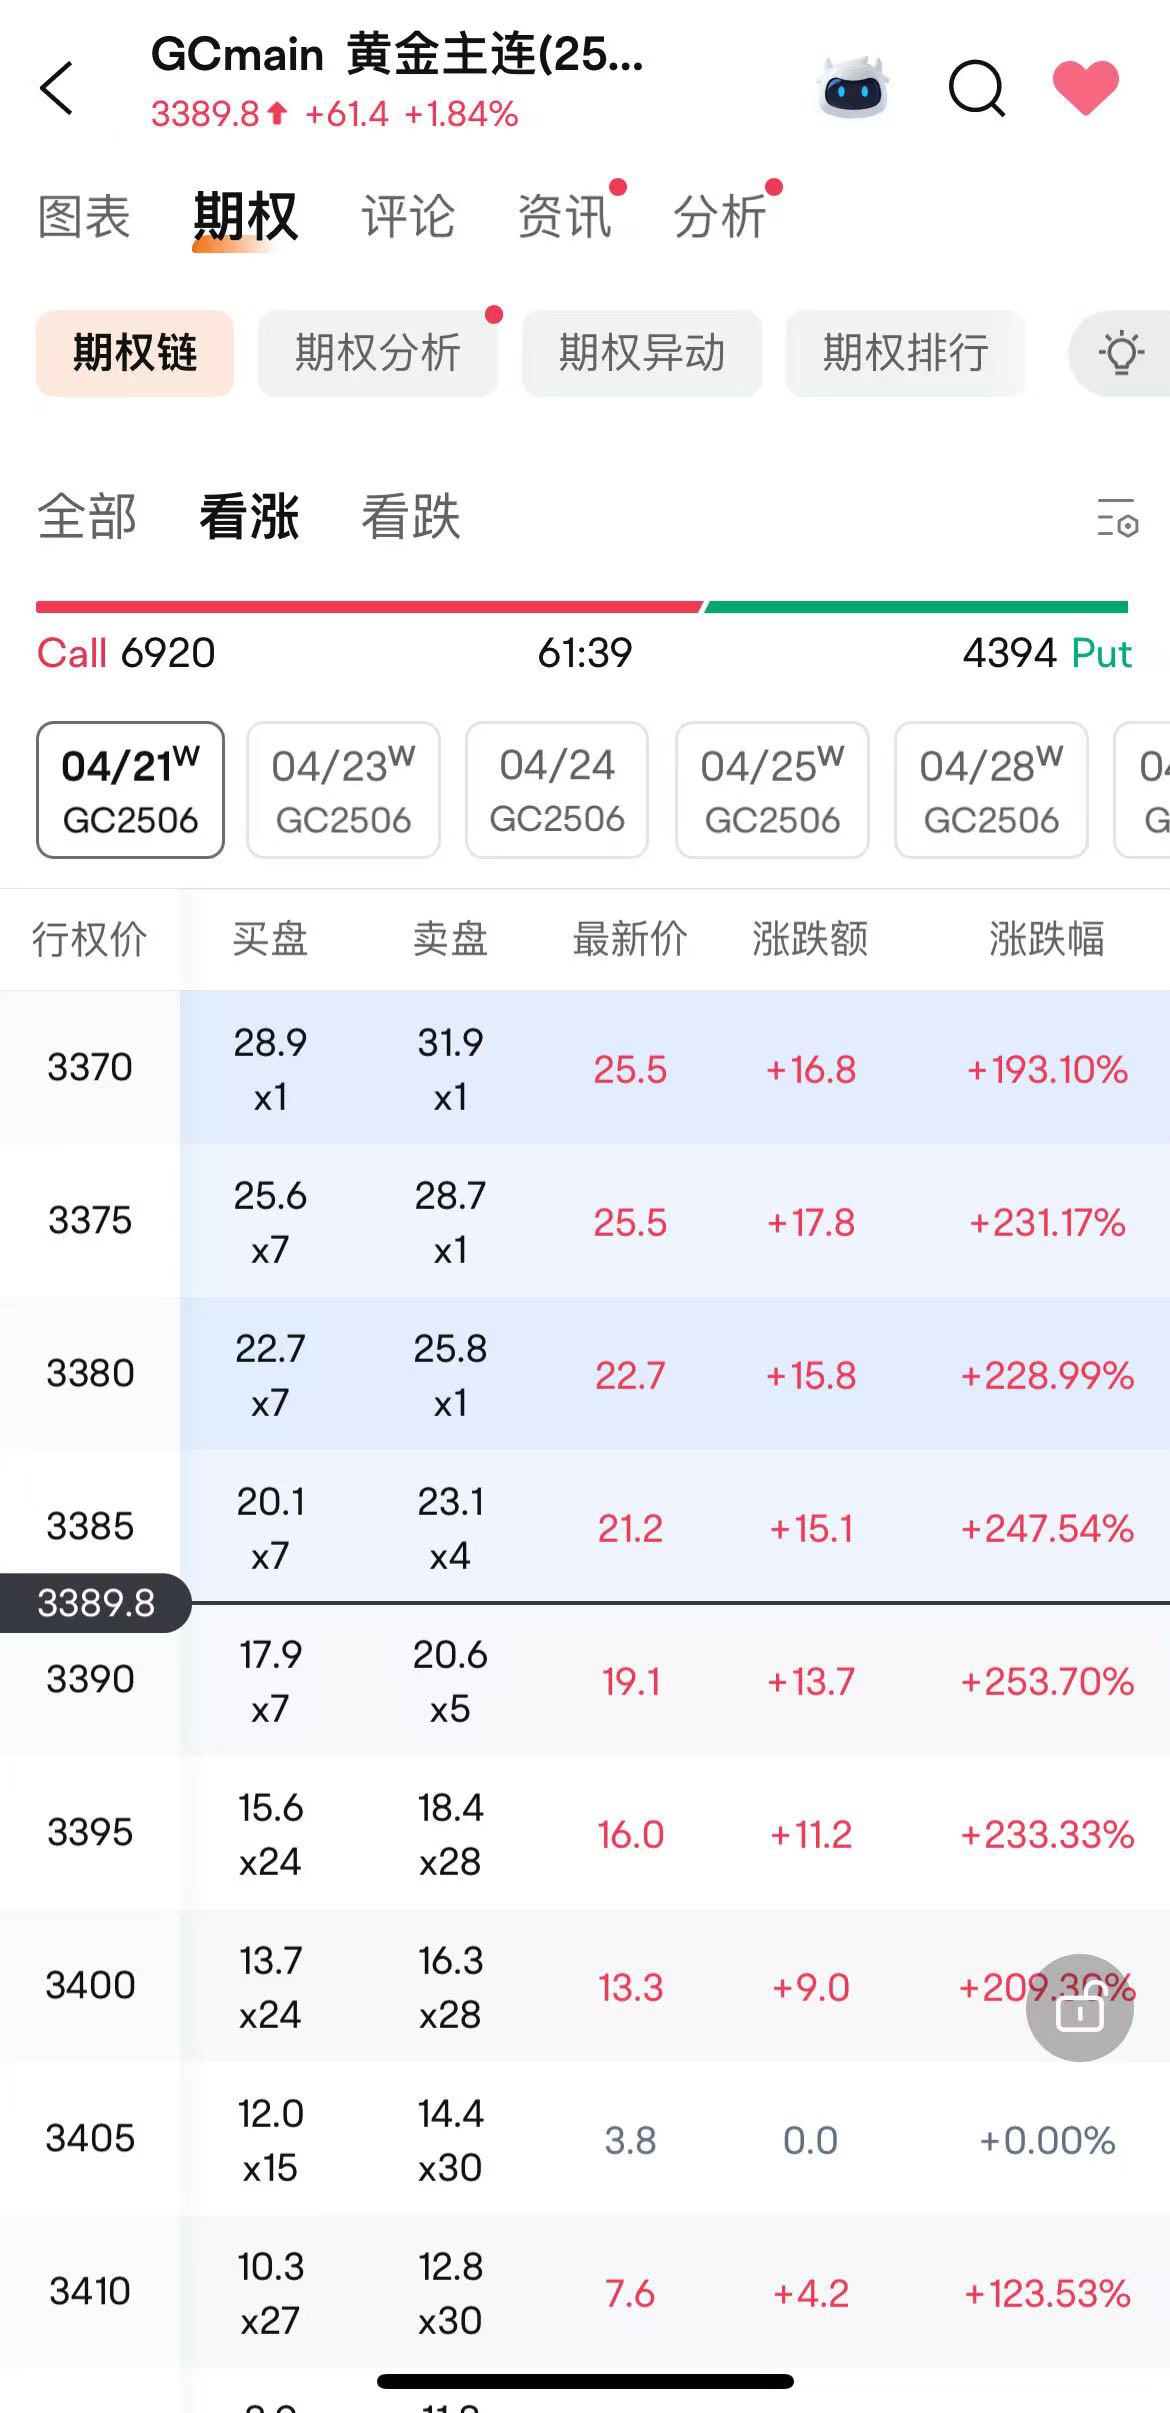Tap the back arrow icon

pyautogui.click(x=57, y=88)
